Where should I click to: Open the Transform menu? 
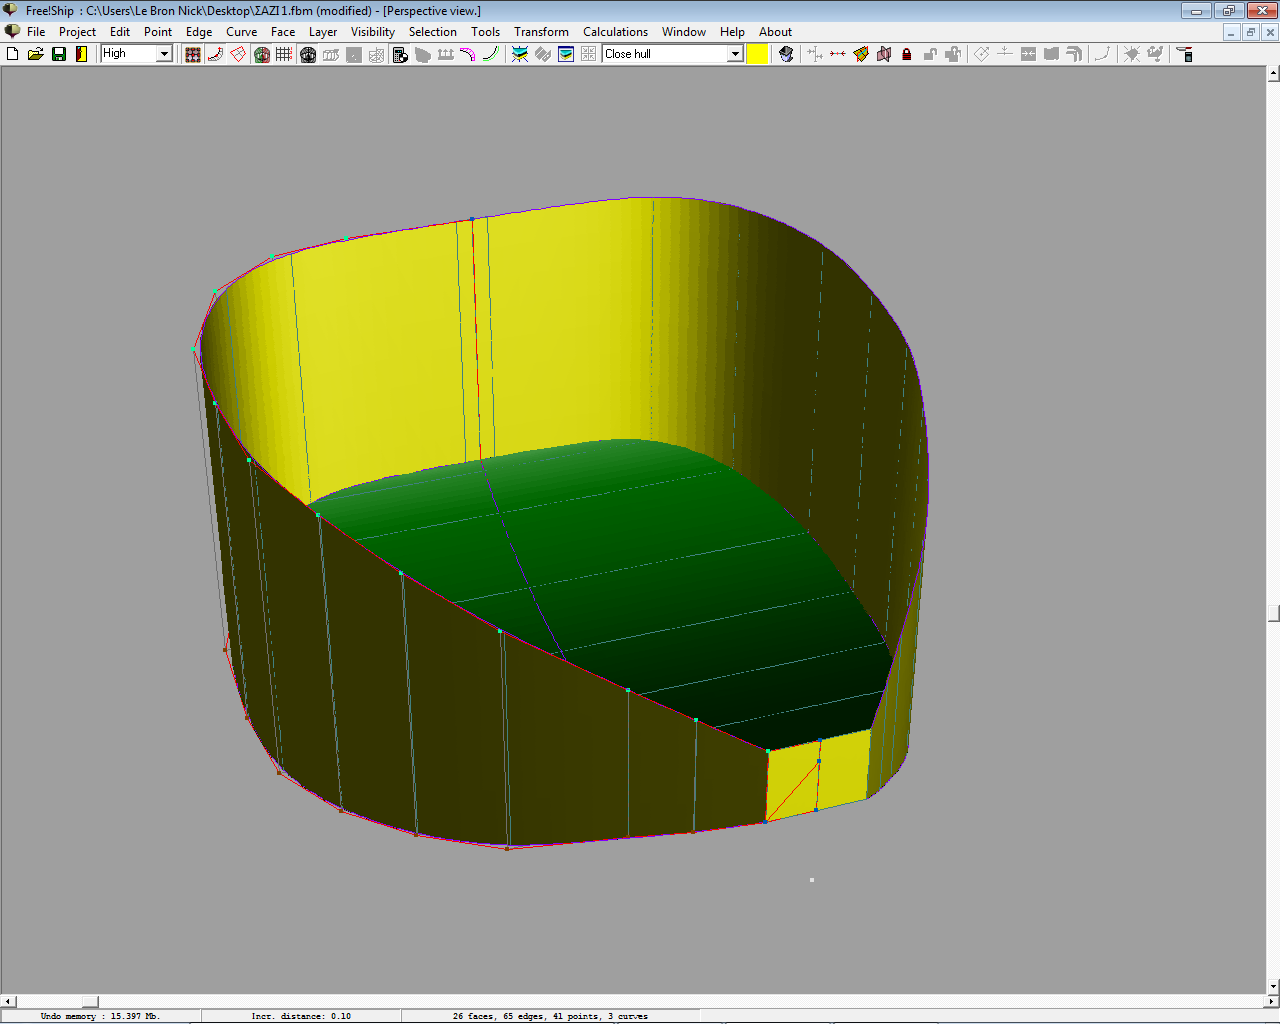[541, 32]
